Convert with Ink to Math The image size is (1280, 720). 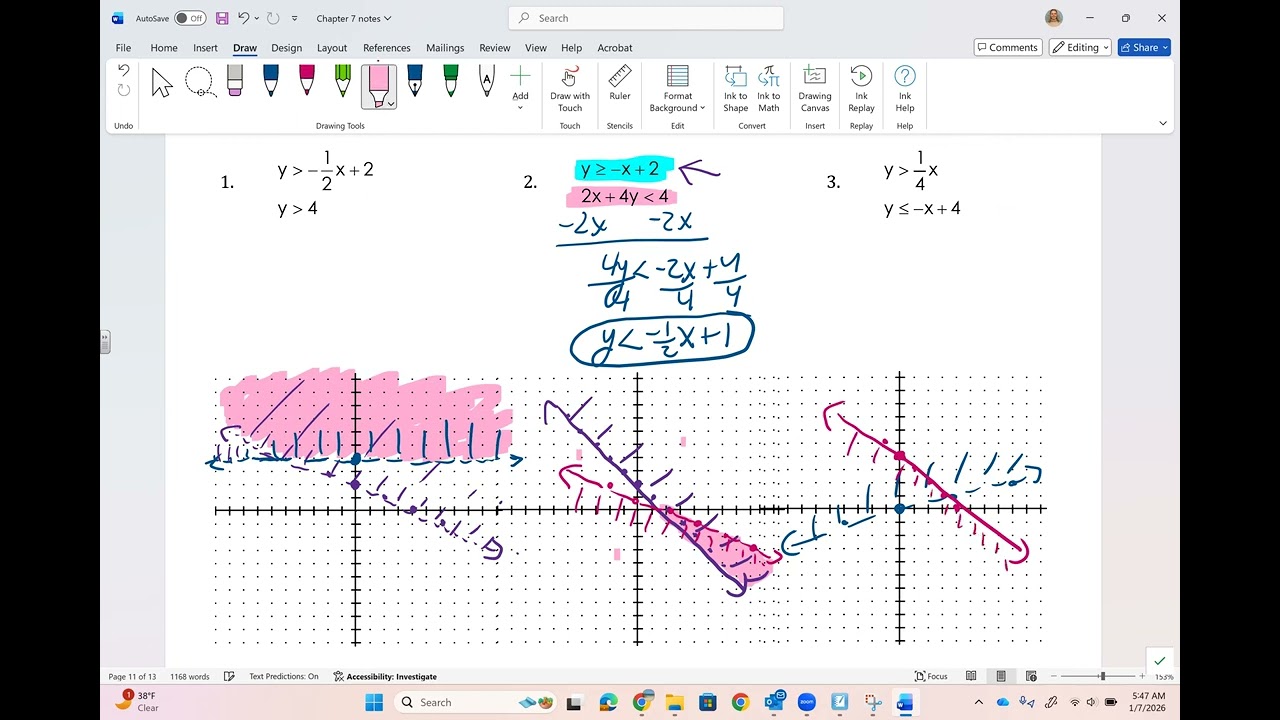(x=769, y=89)
